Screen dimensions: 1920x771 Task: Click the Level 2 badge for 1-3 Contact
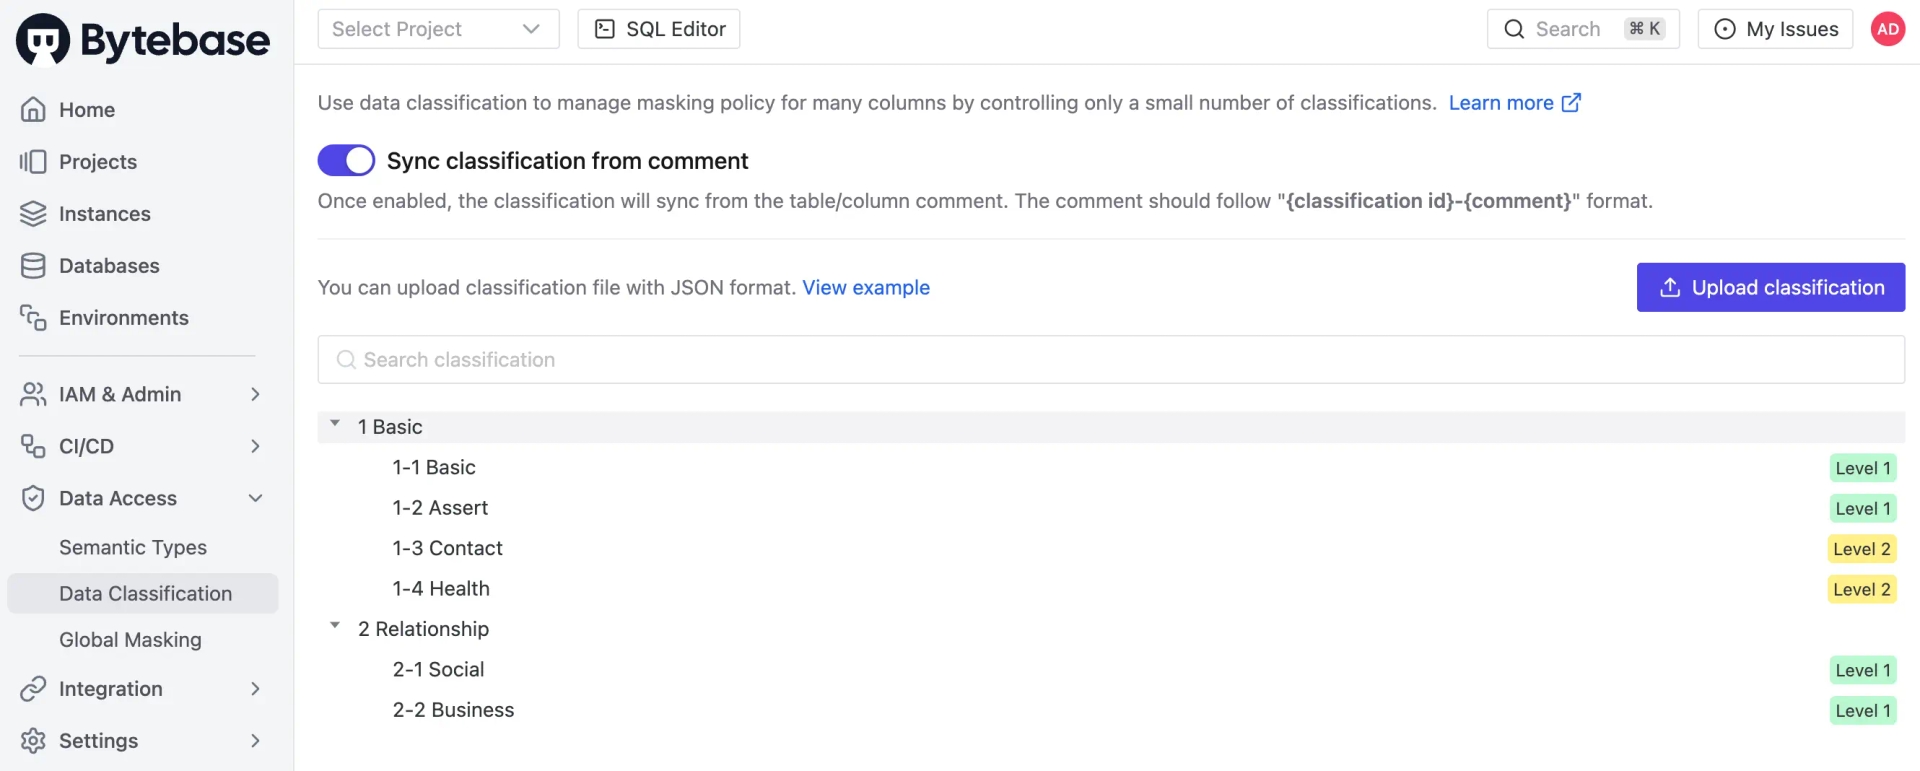coord(1861,549)
